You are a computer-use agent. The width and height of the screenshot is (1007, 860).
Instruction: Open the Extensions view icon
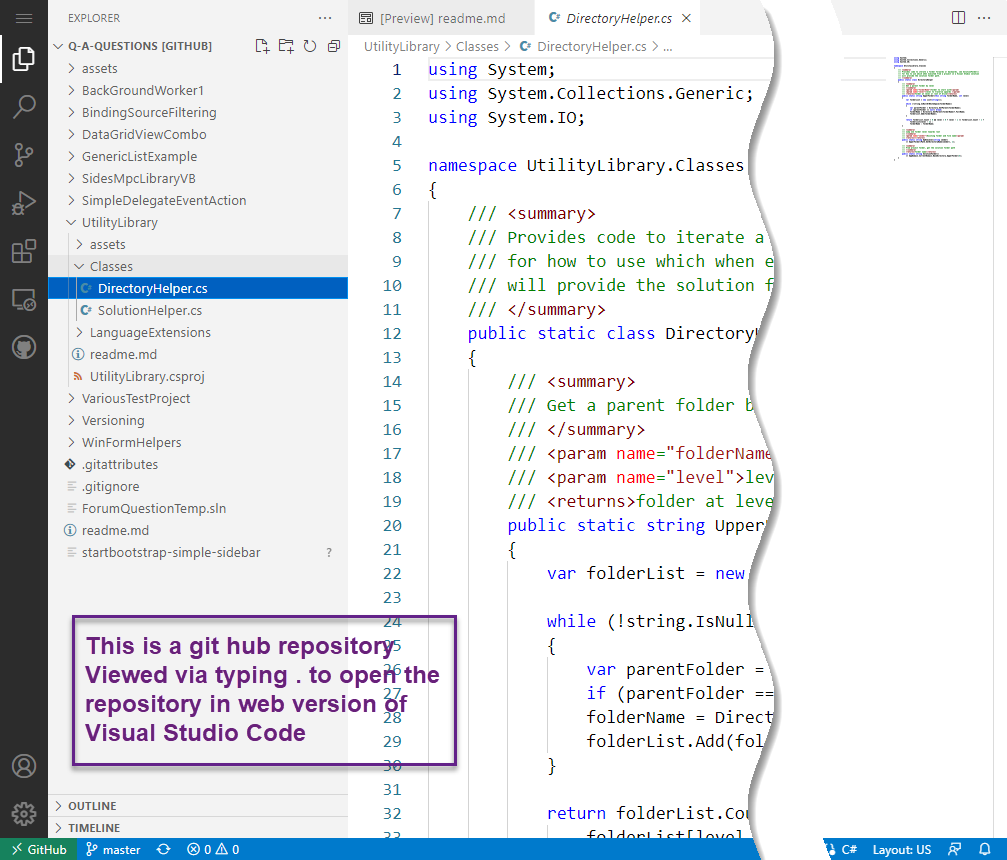(x=24, y=251)
